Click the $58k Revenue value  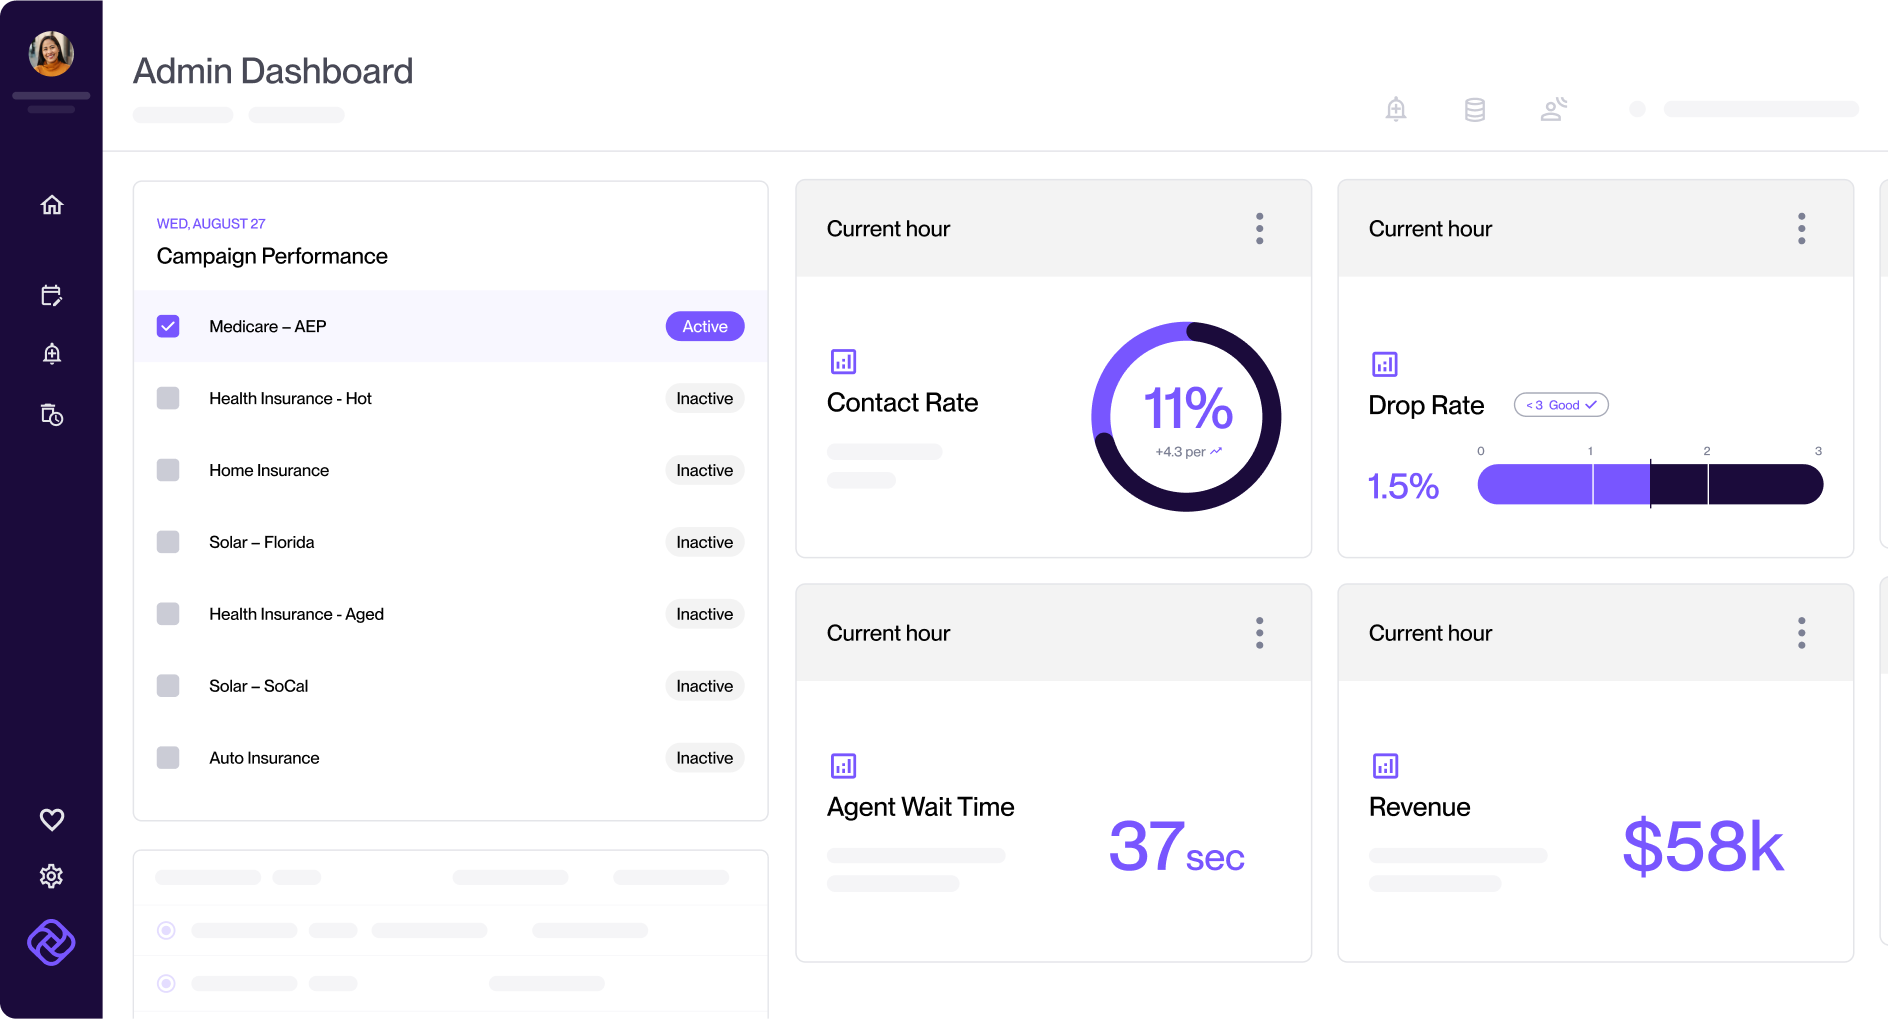tap(1703, 846)
